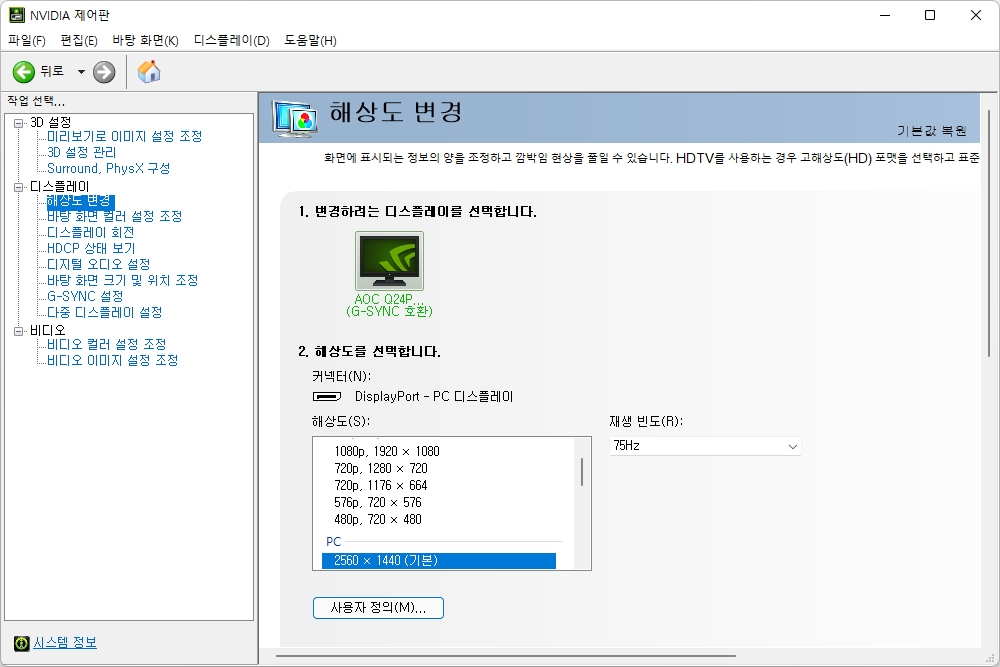Open 3D 설정 관리 page
Screen dimensions: 1000x667
point(82,152)
